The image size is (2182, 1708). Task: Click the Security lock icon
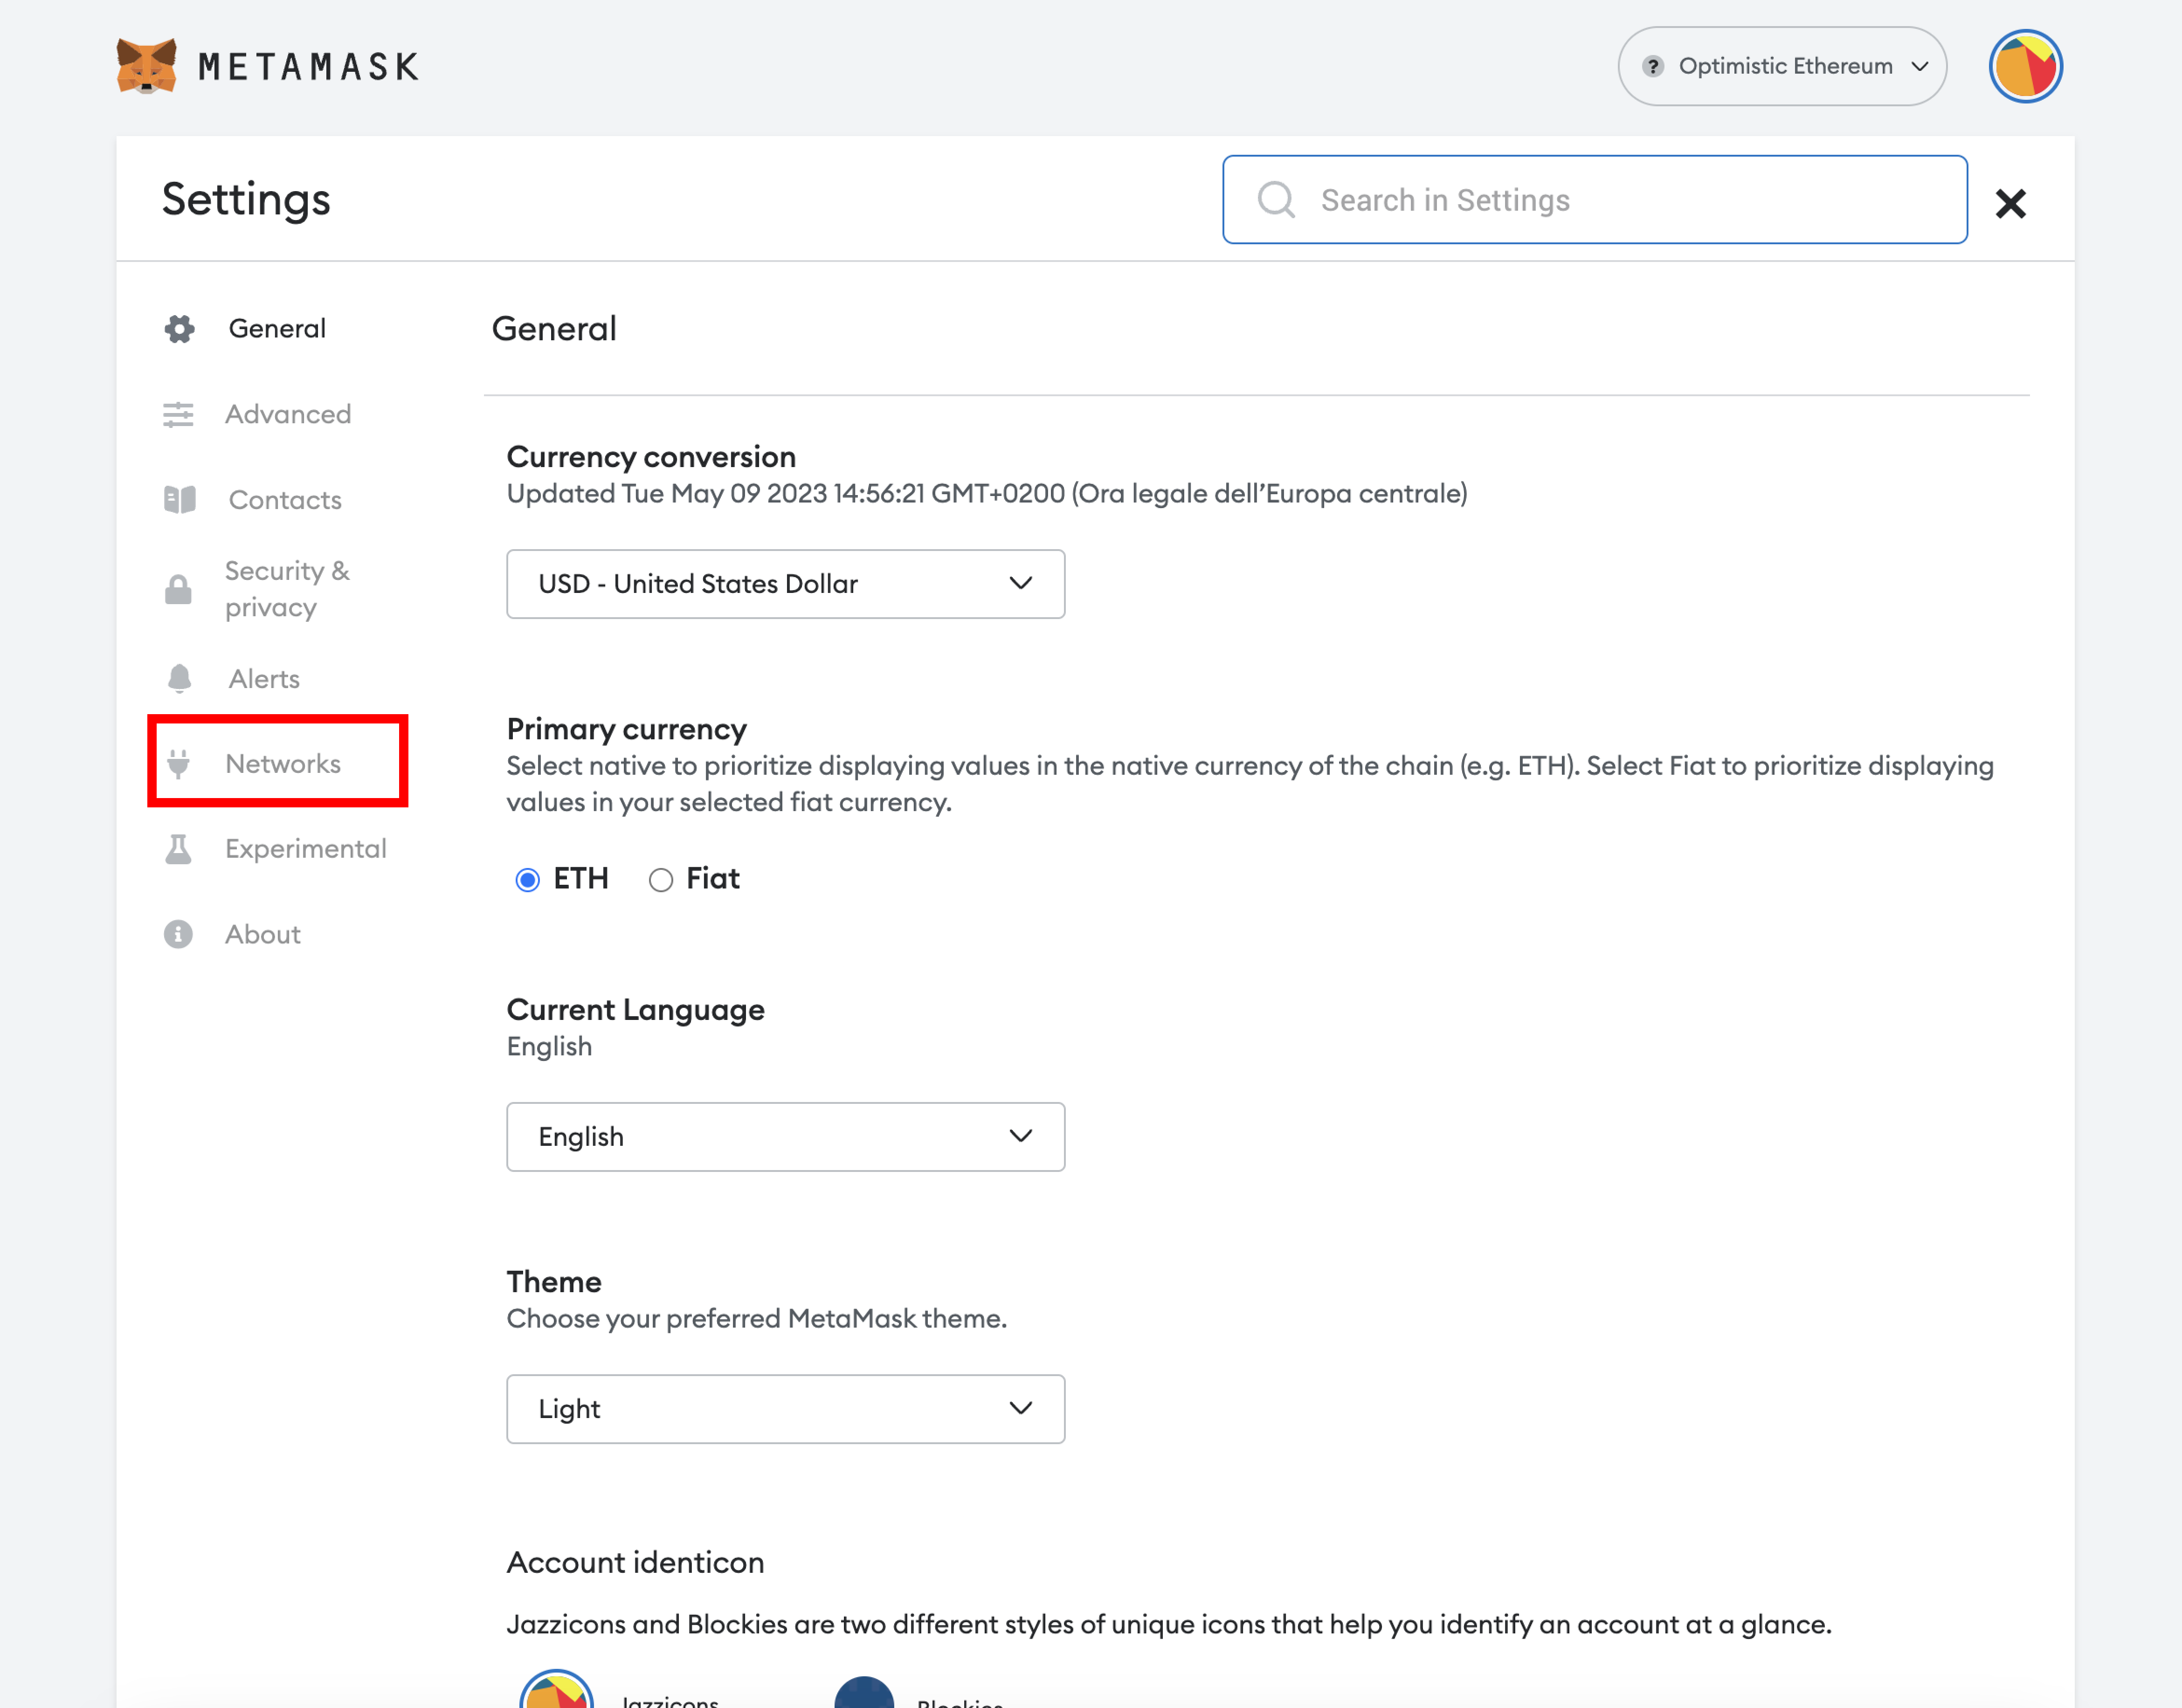(x=179, y=589)
